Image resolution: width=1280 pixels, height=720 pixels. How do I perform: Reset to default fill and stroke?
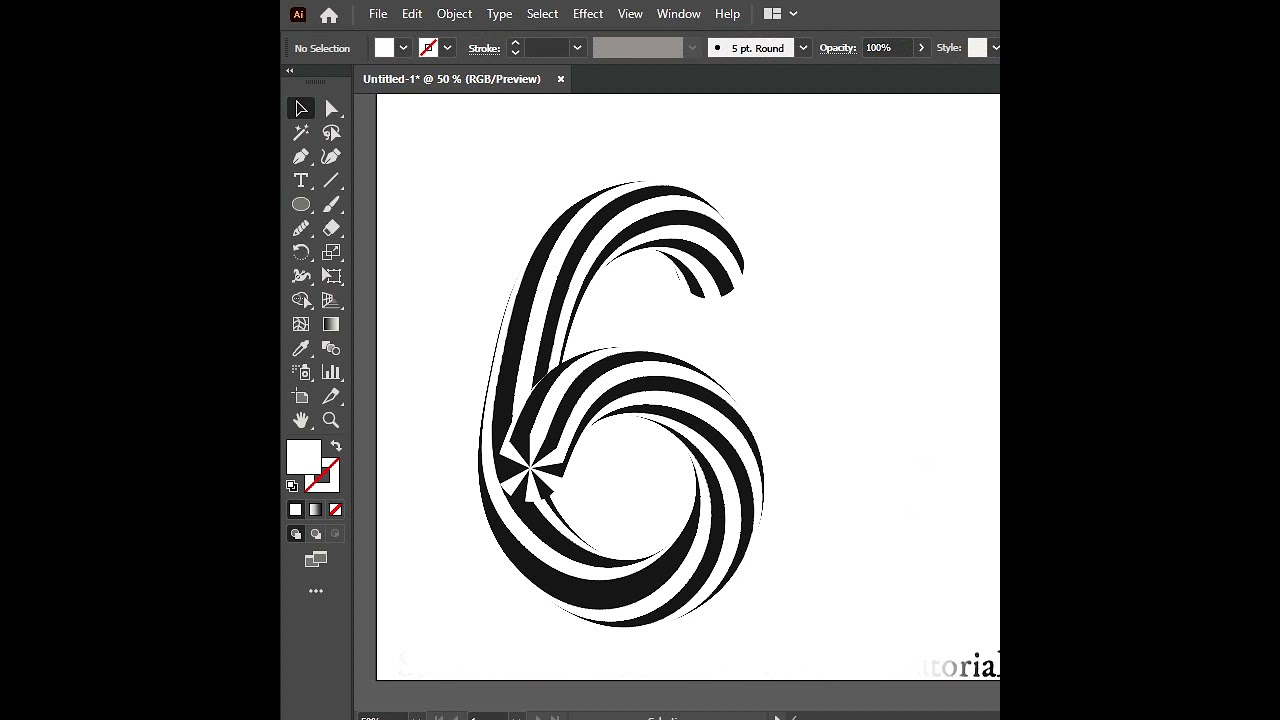(292, 486)
